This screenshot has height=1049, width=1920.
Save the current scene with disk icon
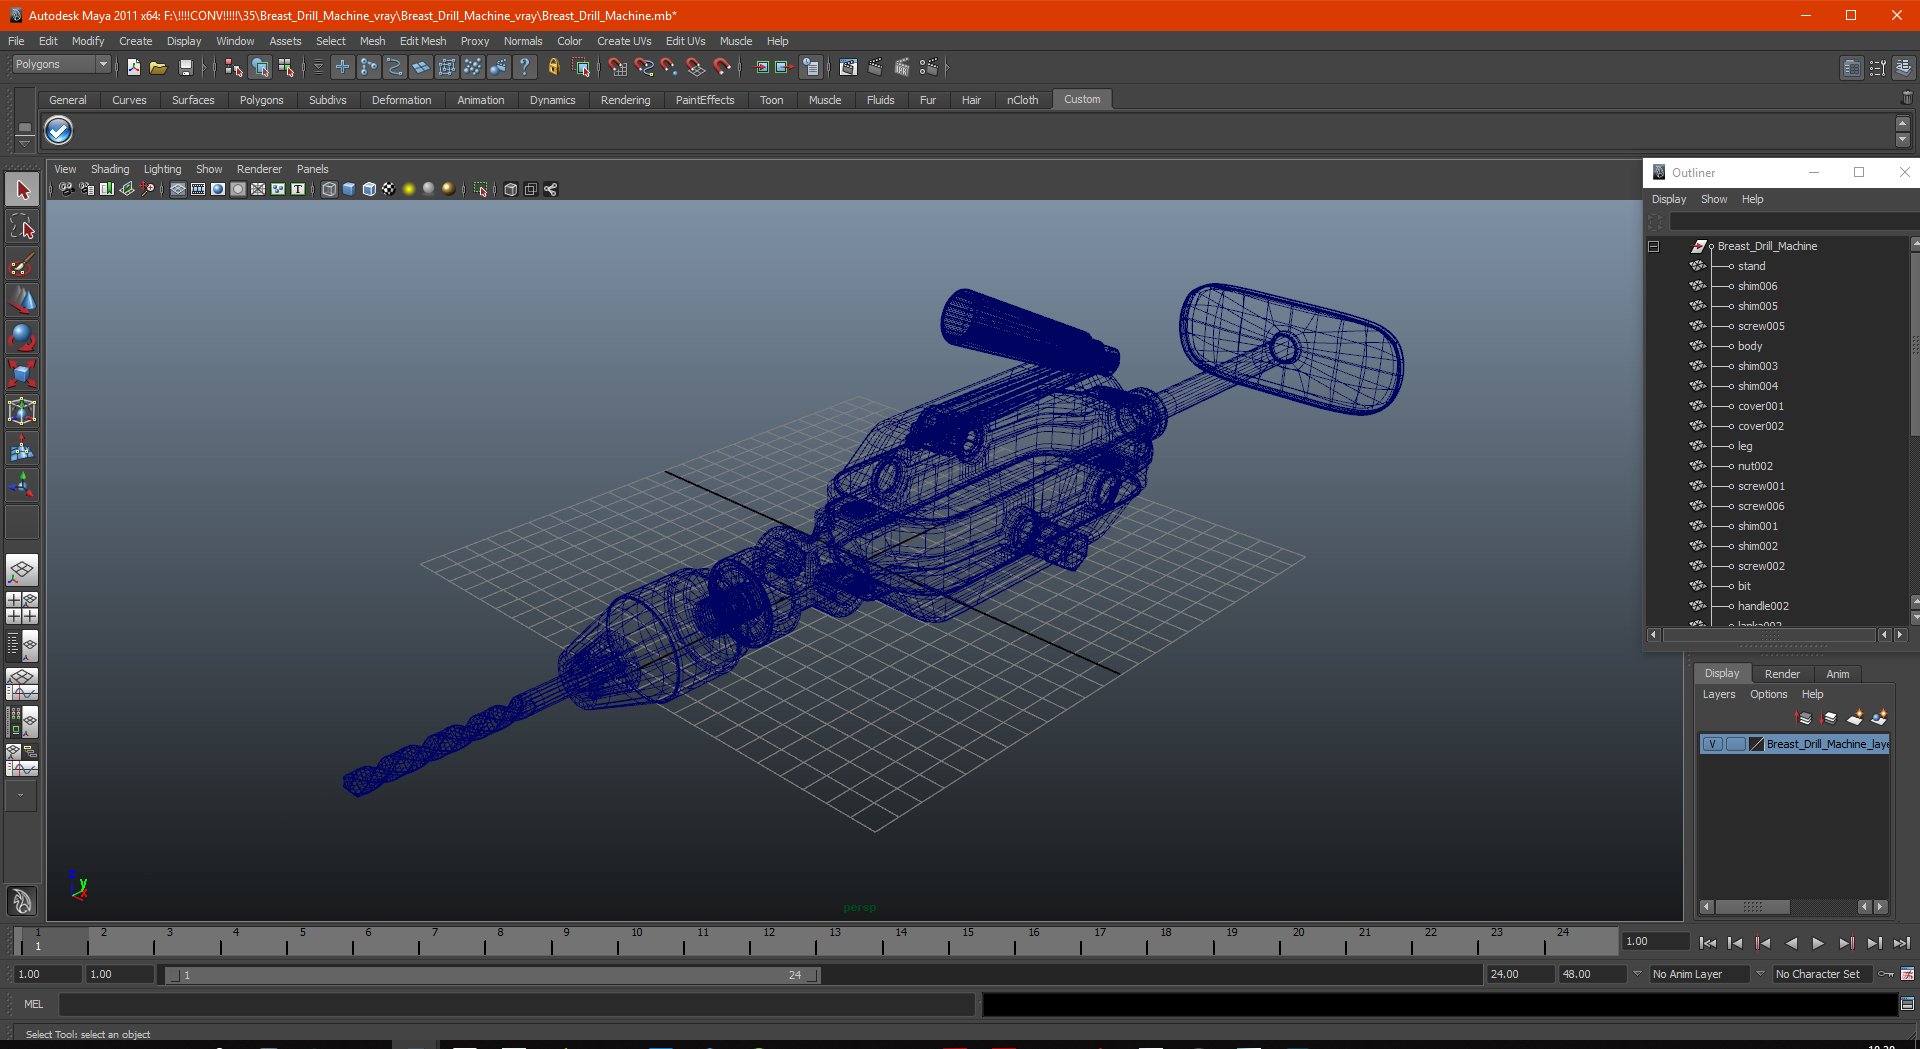(186, 67)
